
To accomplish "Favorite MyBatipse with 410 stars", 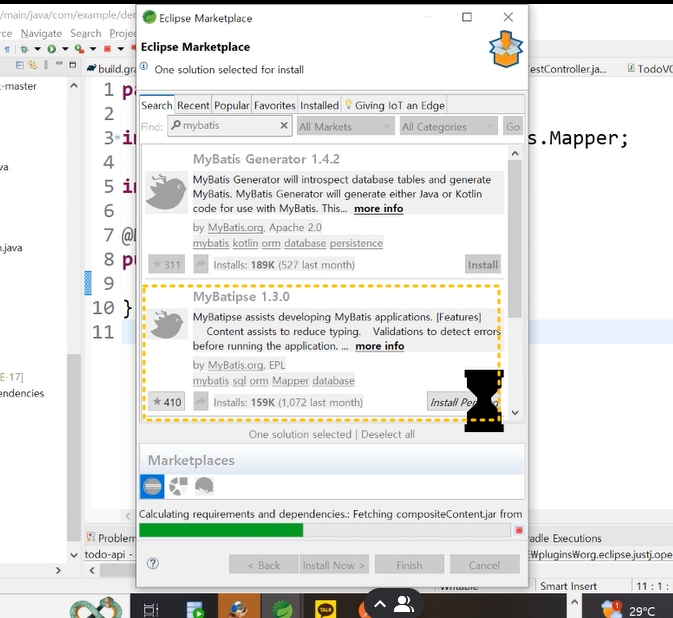I will click(167, 402).
